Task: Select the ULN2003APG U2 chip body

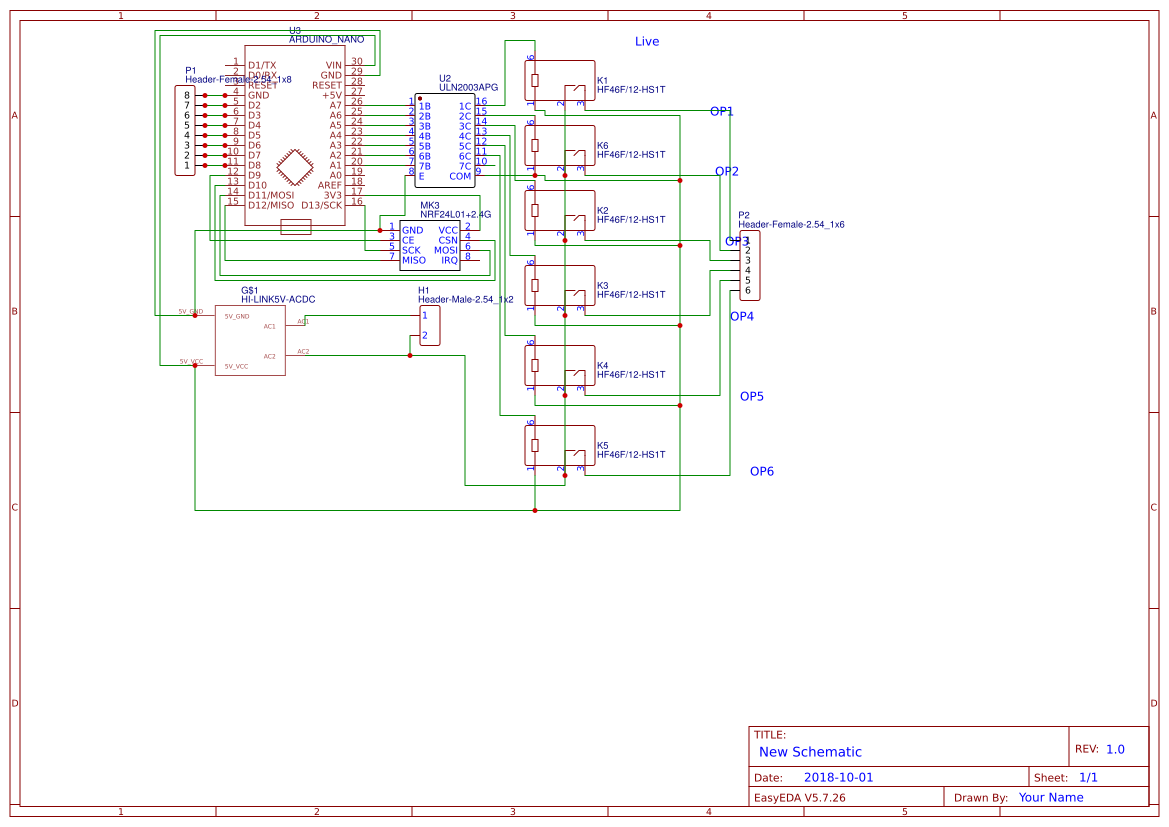Action: pyautogui.click(x=445, y=140)
